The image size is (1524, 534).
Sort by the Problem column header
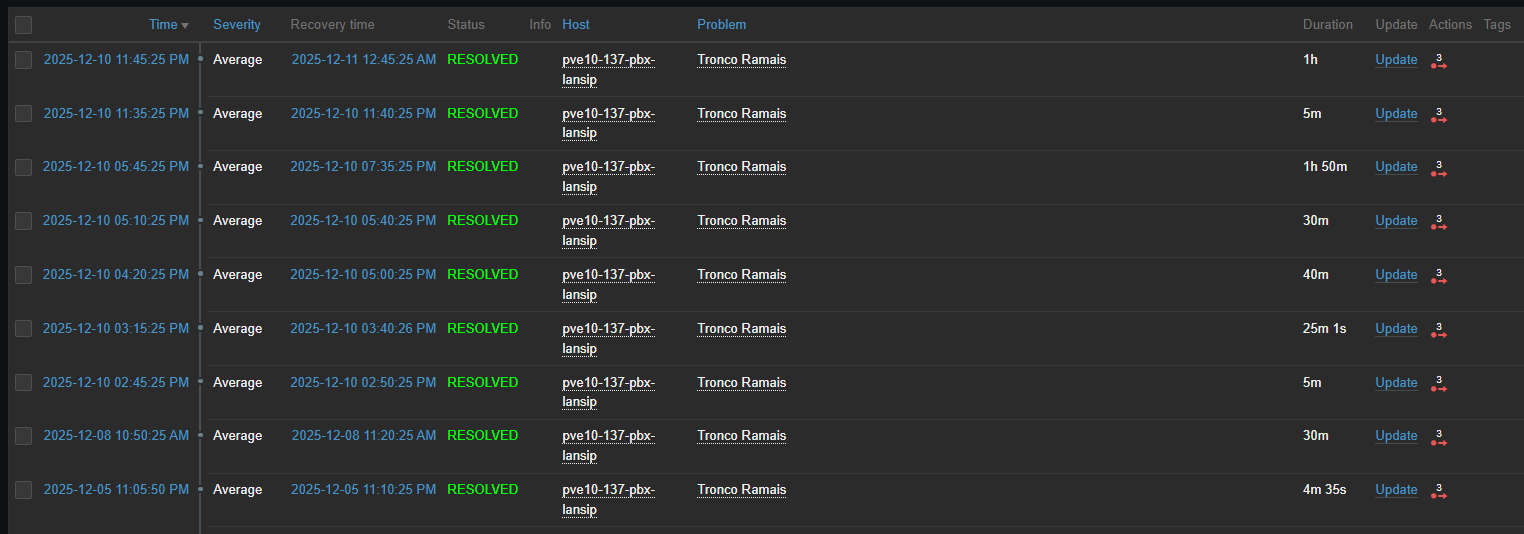[721, 25]
